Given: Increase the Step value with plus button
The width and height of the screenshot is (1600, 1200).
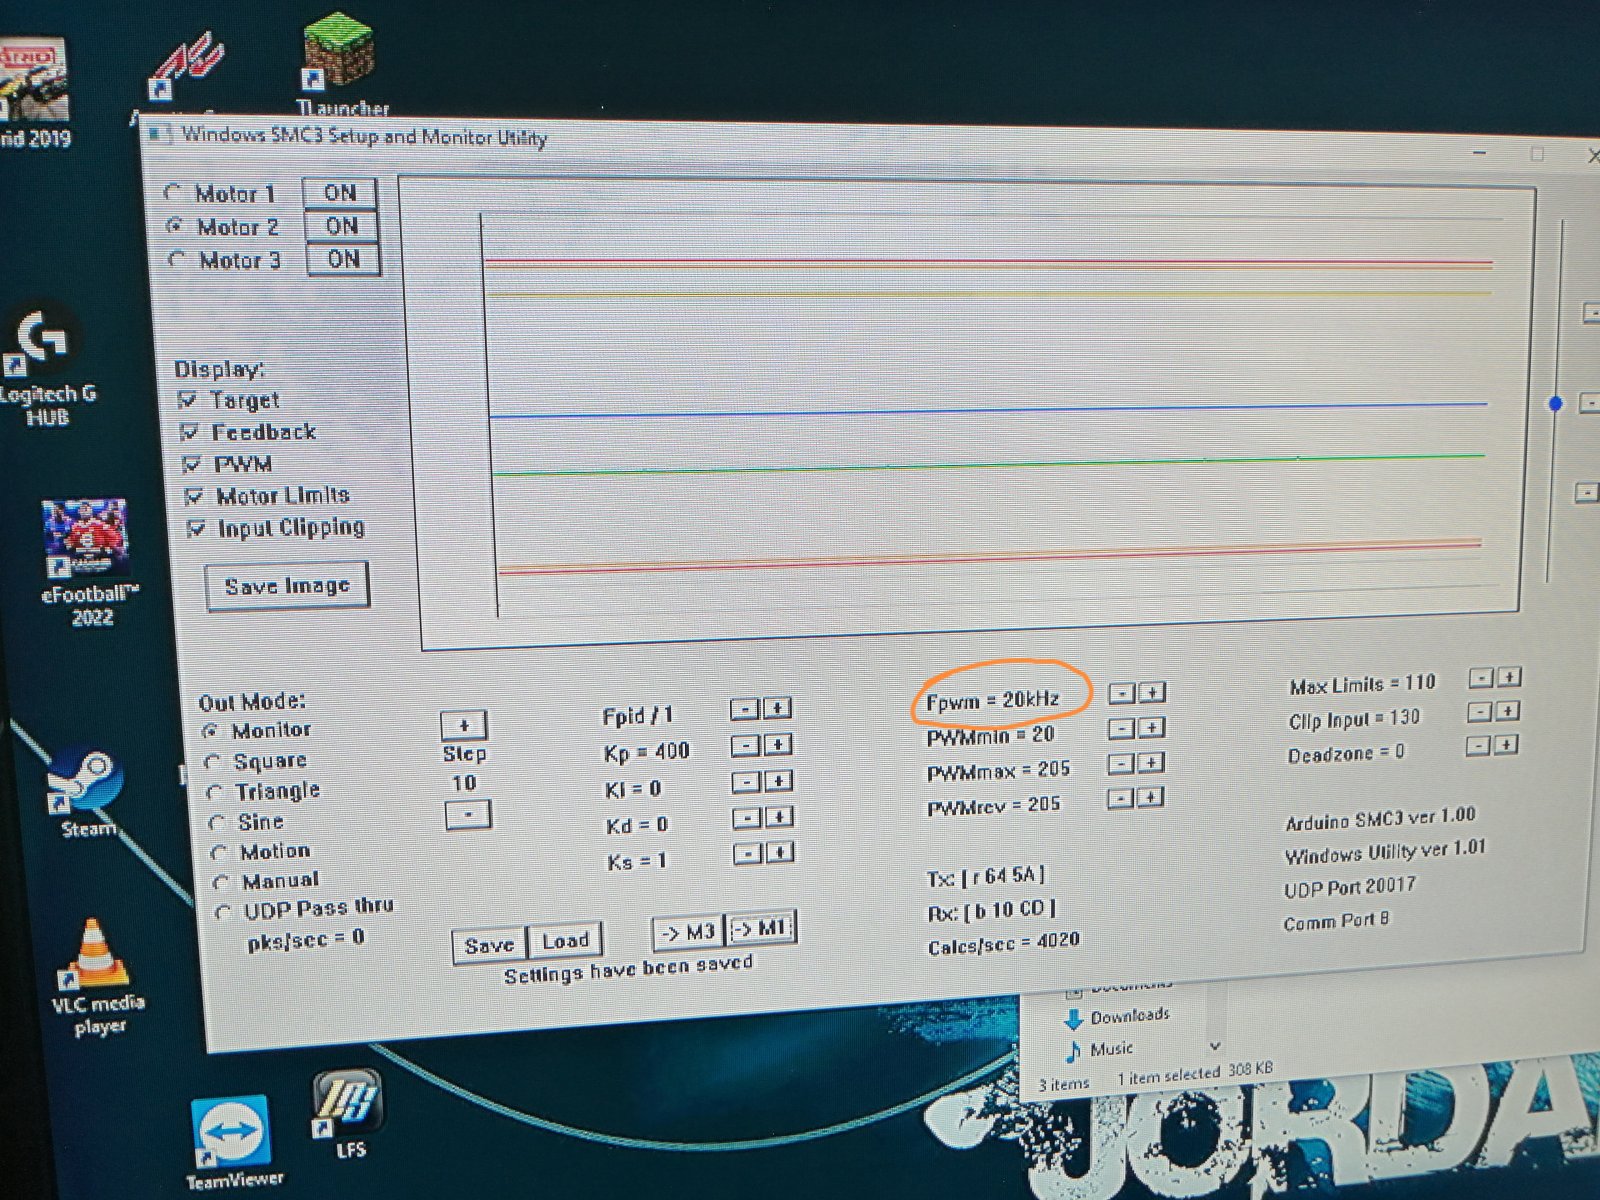Looking at the screenshot, I should [x=463, y=725].
